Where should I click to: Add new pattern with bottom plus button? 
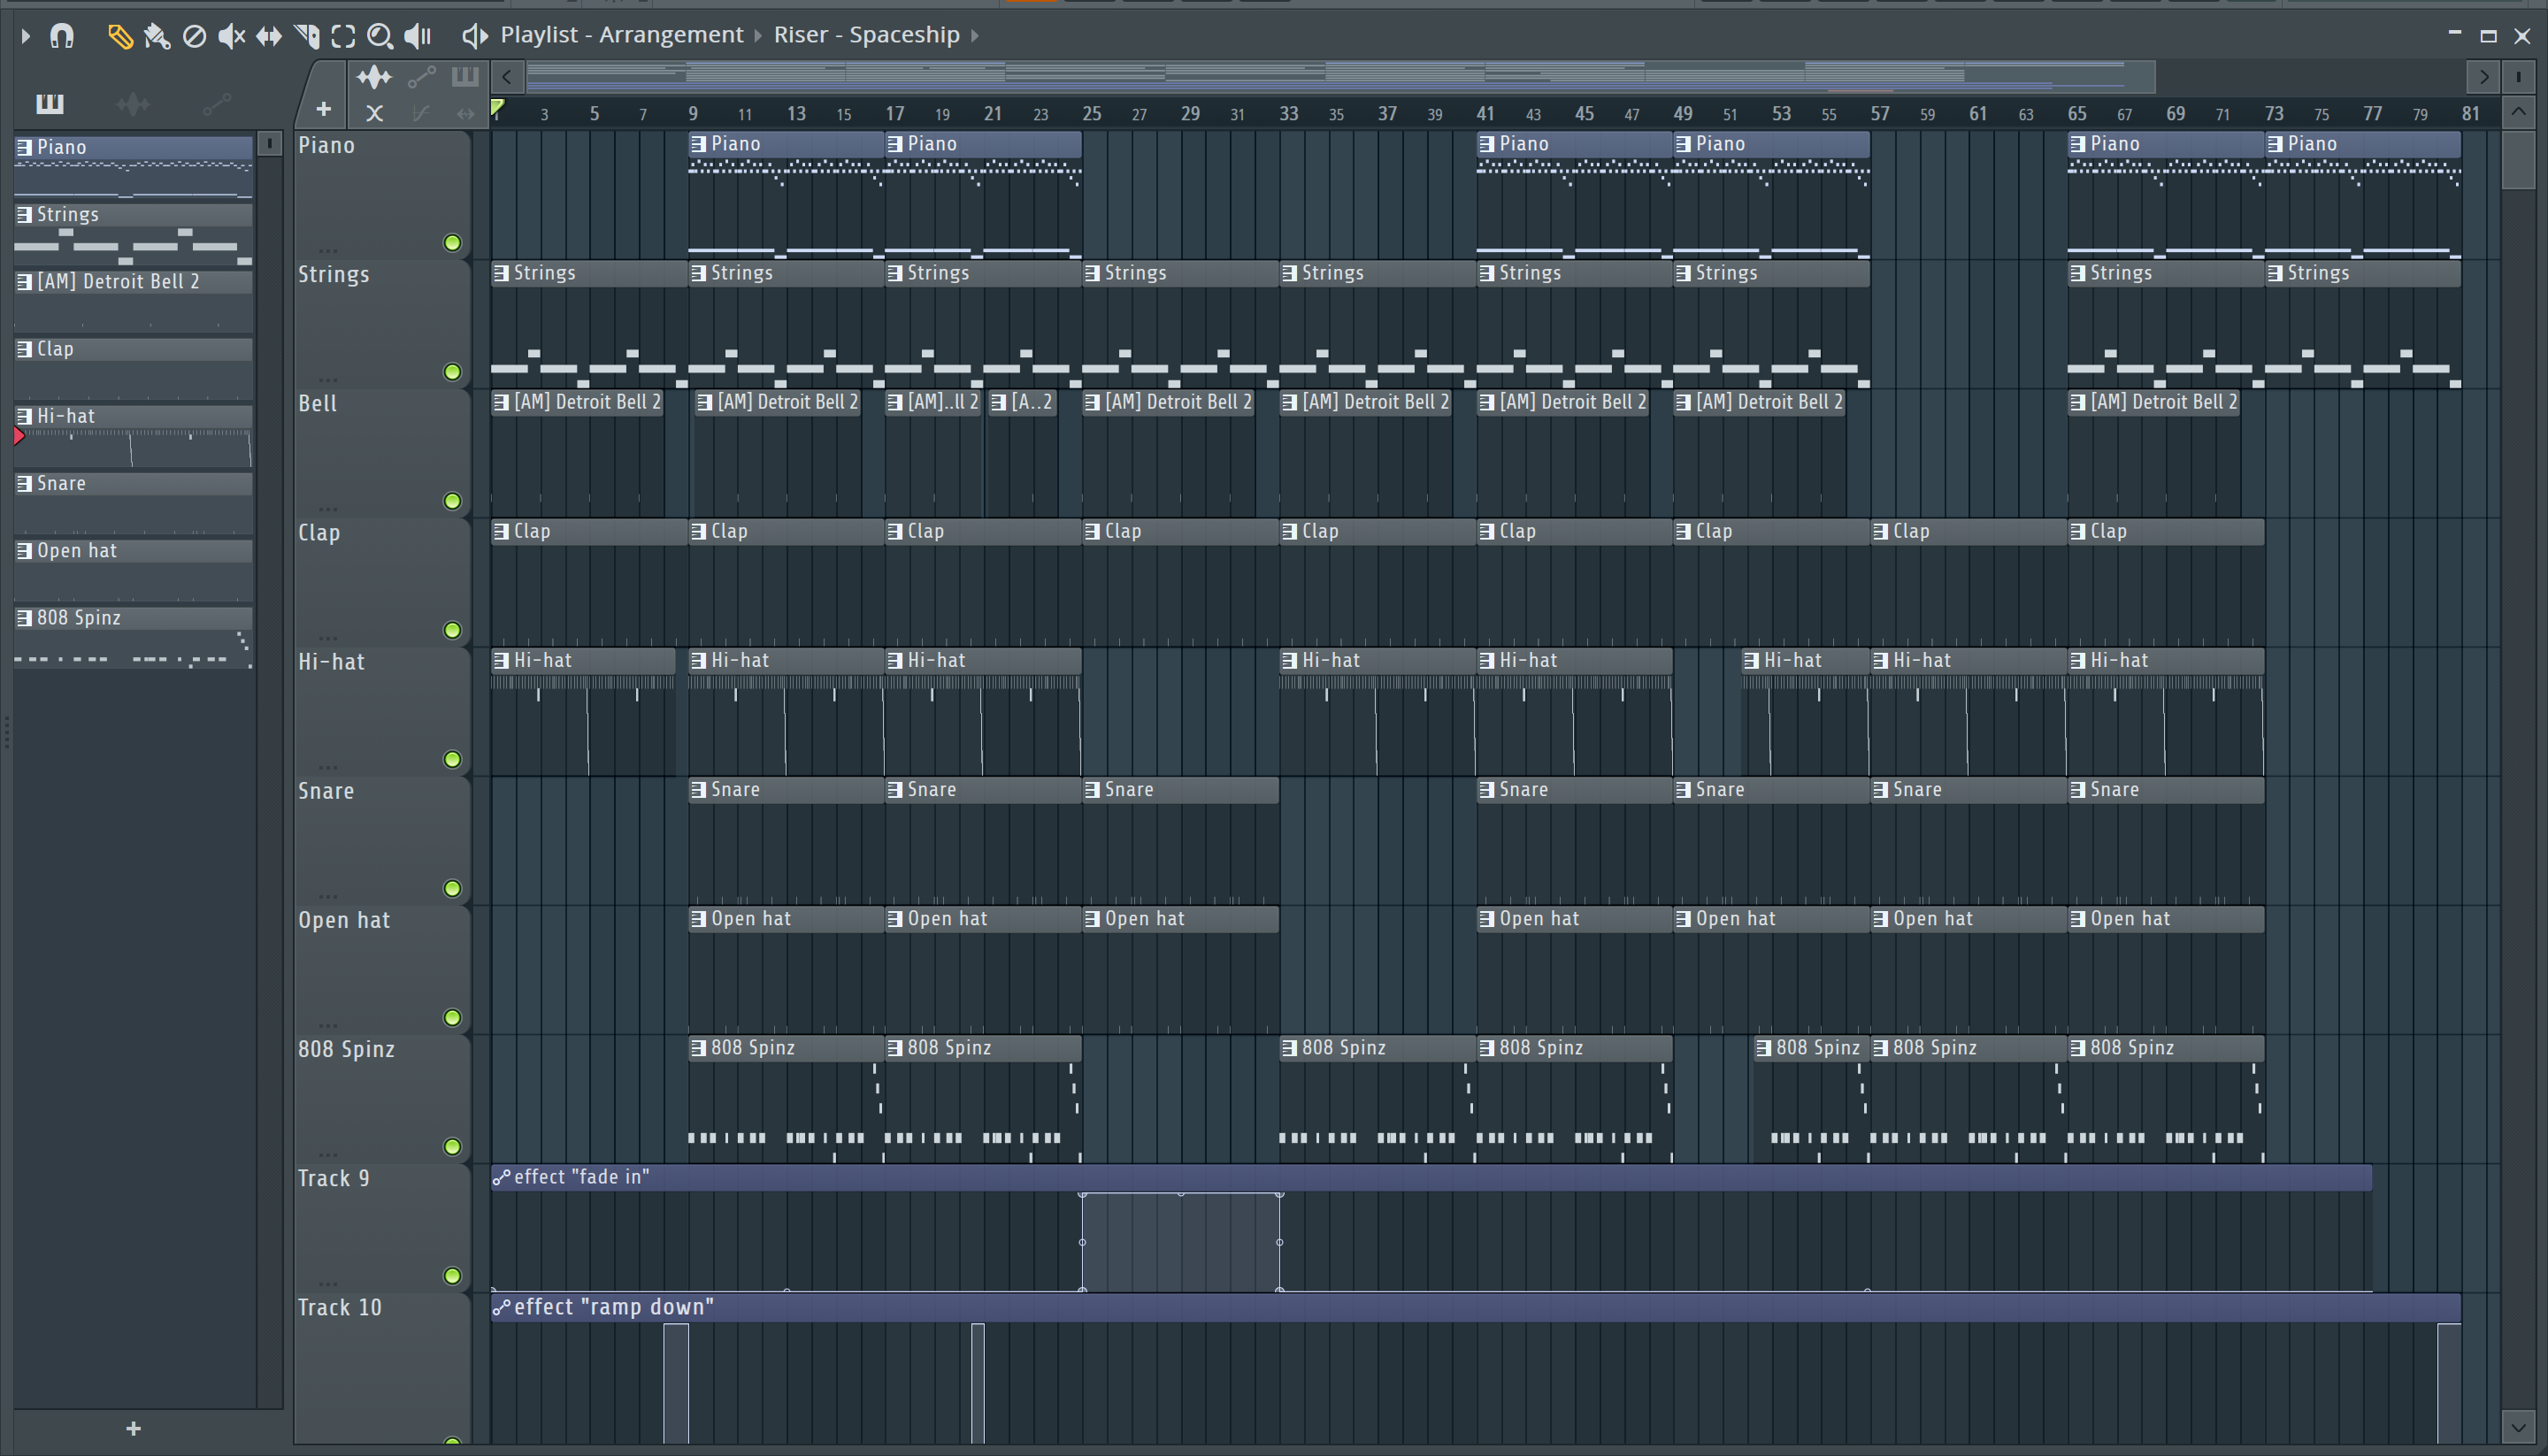click(134, 1428)
